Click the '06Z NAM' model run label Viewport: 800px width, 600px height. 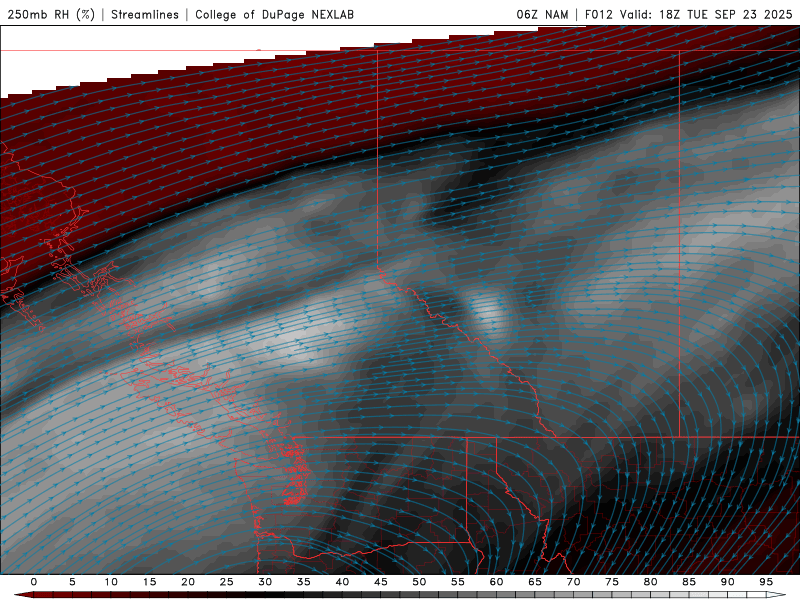point(542,14)
